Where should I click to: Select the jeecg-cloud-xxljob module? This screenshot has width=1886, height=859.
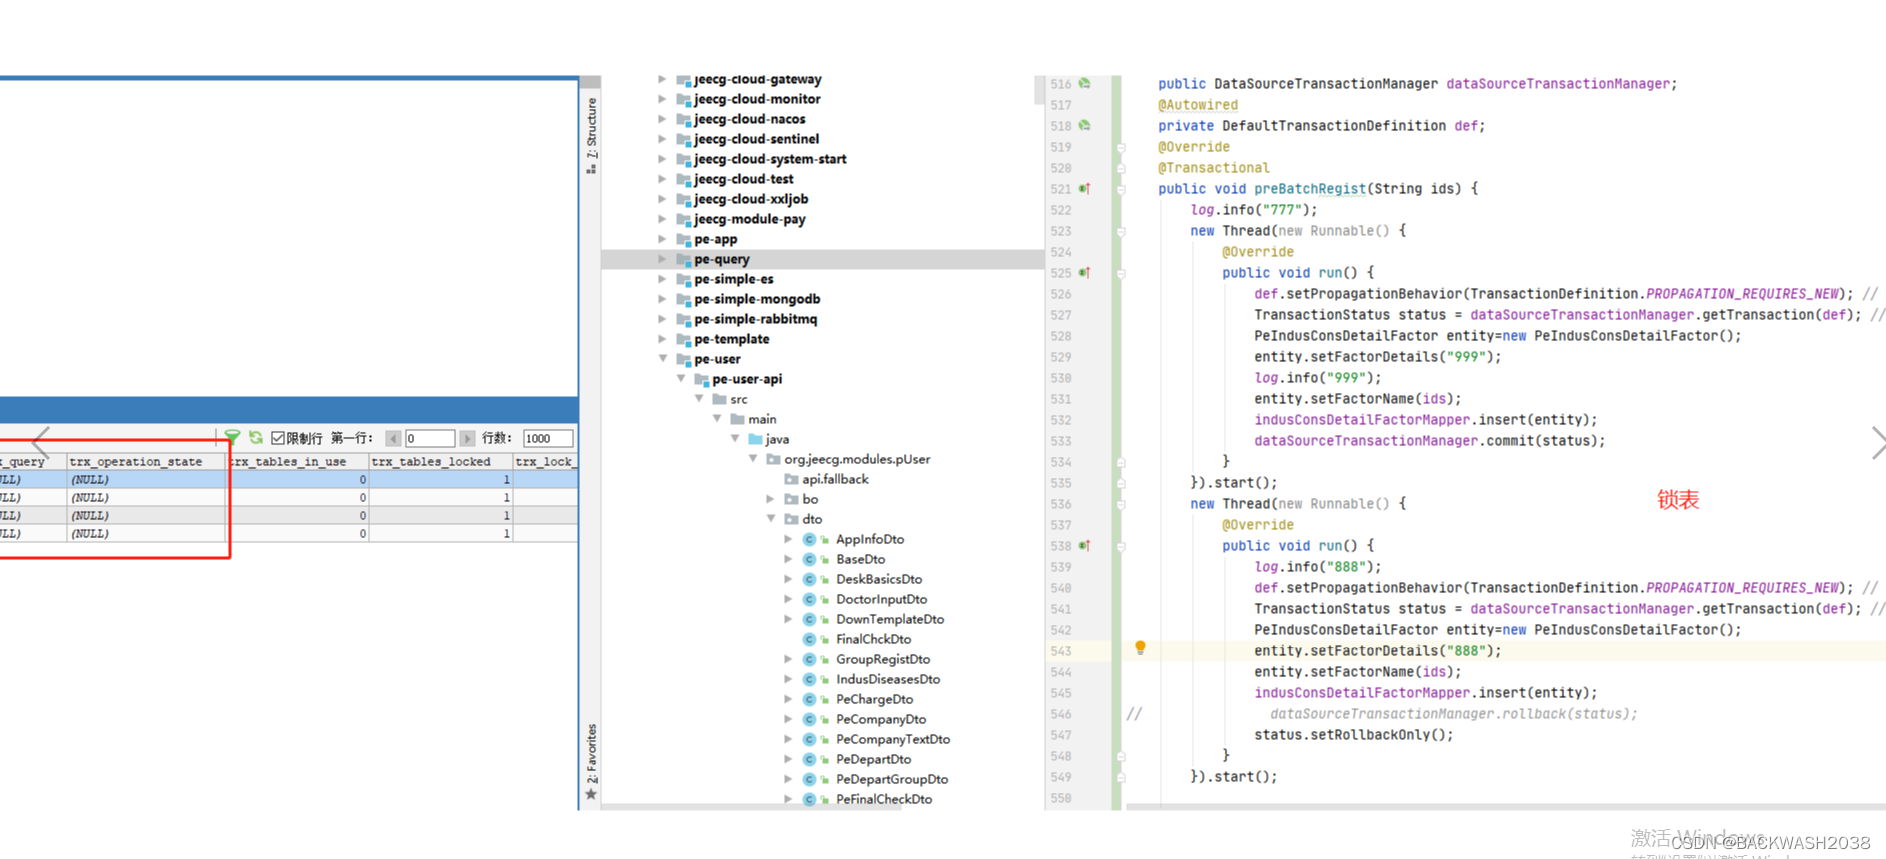coord(751,199)
